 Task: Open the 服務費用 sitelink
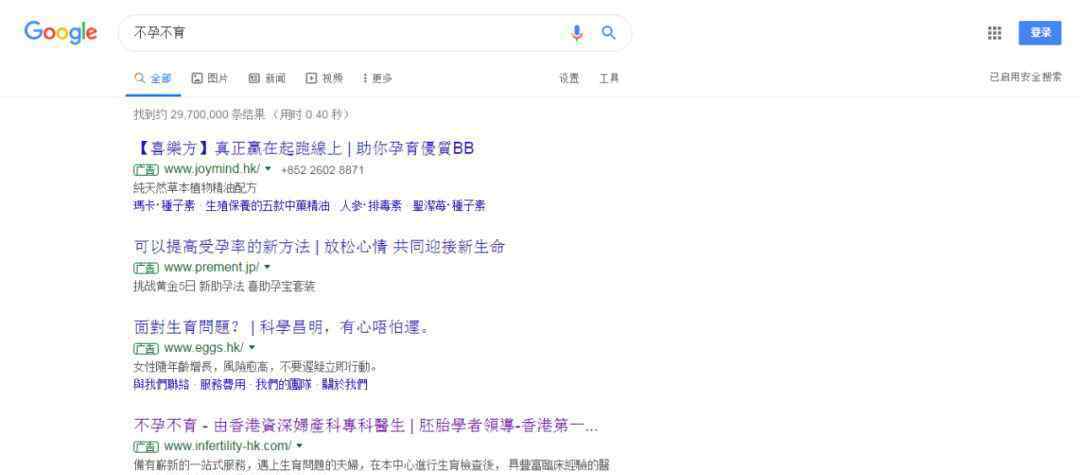pyautogui.click(x=222, y=384)
